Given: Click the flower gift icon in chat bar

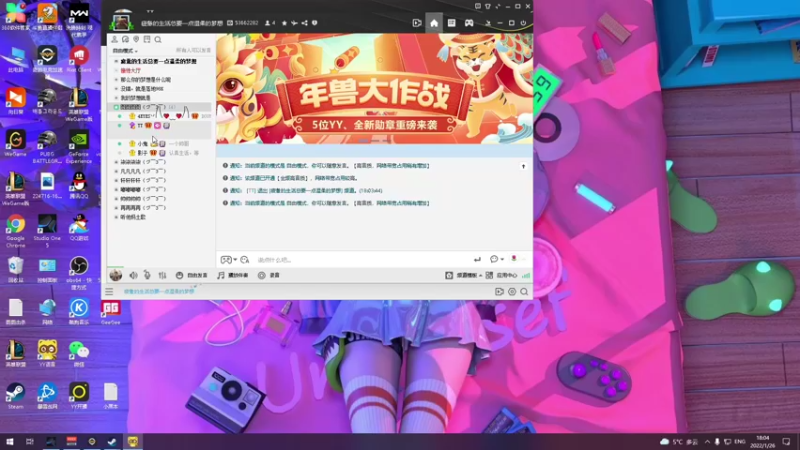Looking at the screenshot, I should [x=514, y=259].
